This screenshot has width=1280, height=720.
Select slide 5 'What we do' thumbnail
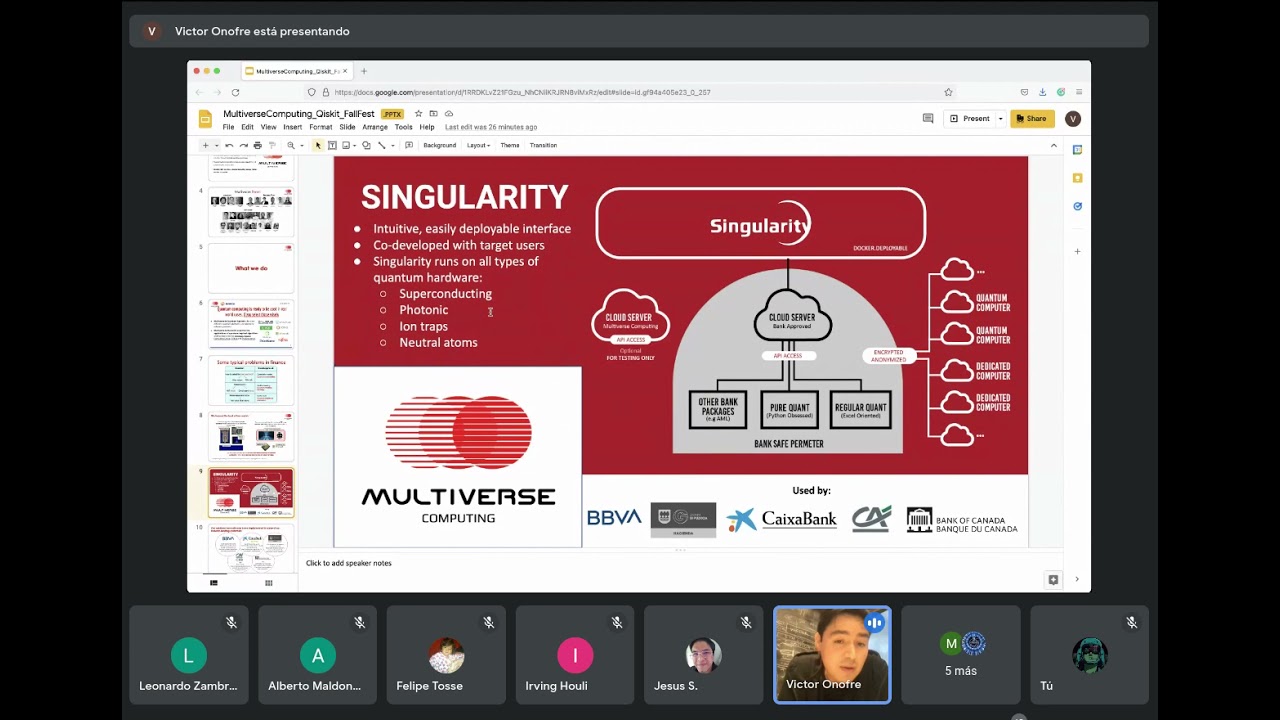[x=251, y=268]
